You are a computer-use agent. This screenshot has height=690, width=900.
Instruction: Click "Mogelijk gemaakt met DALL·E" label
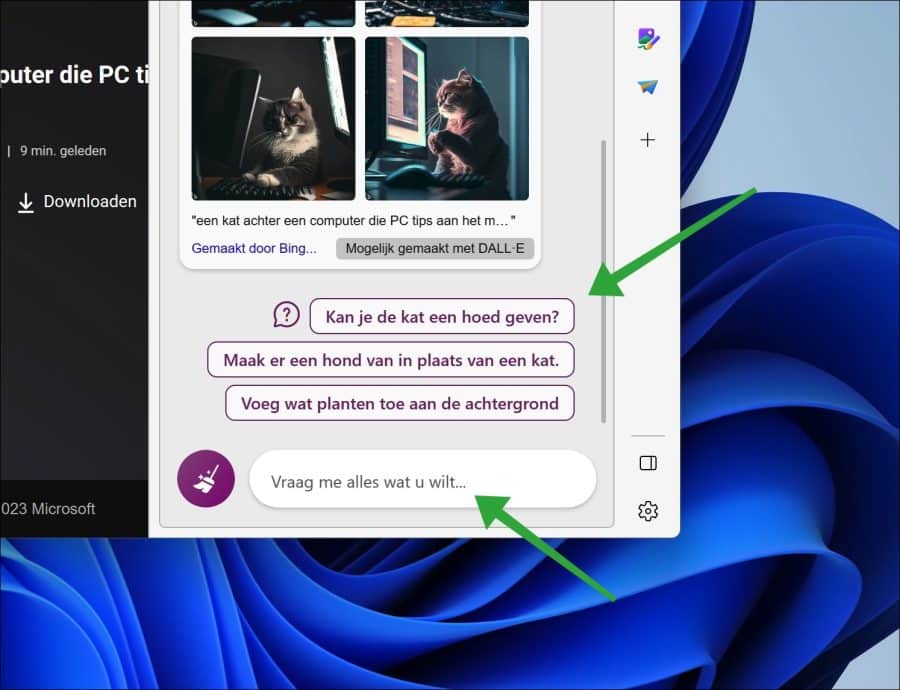click(x=435, y=249)
